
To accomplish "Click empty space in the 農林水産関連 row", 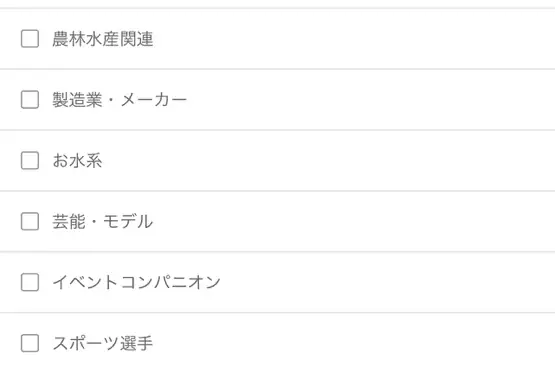I will (354, 39).
